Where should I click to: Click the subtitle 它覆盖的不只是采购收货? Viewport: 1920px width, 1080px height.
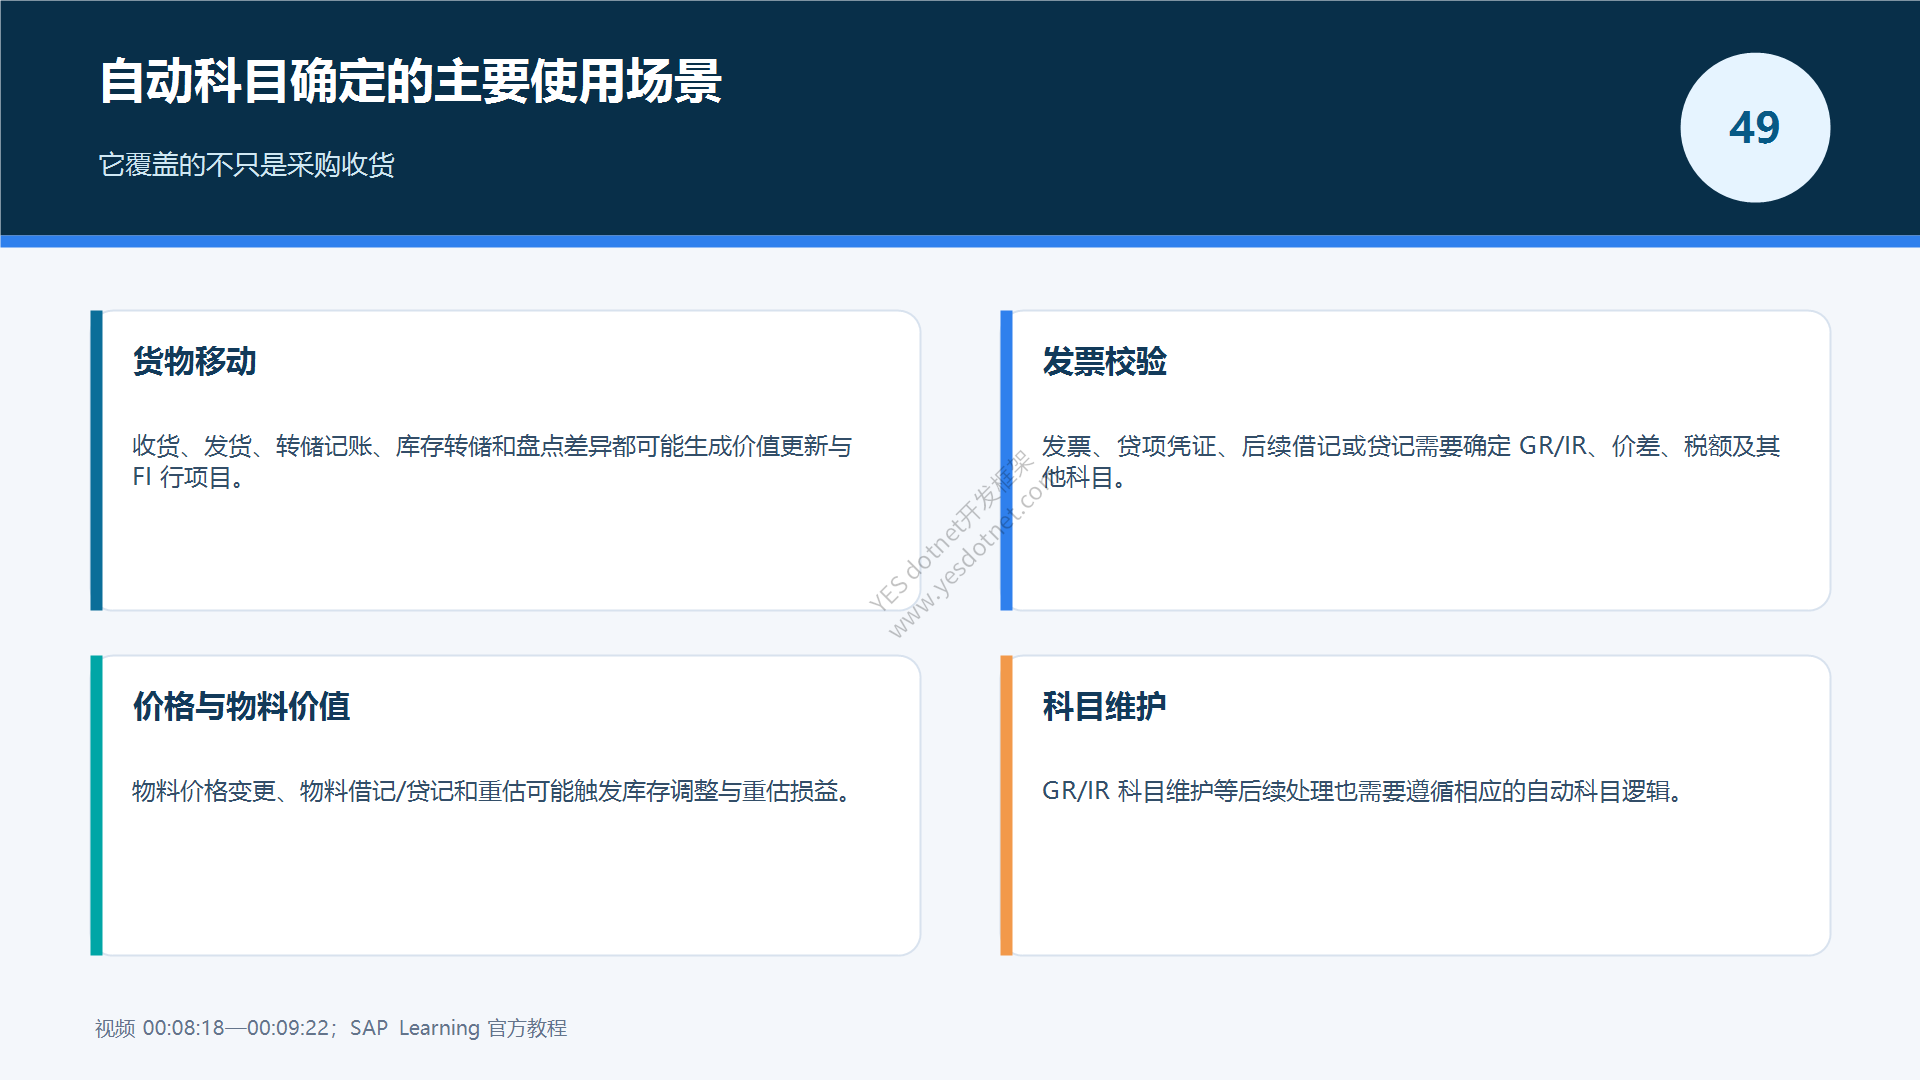click(247, 164)
